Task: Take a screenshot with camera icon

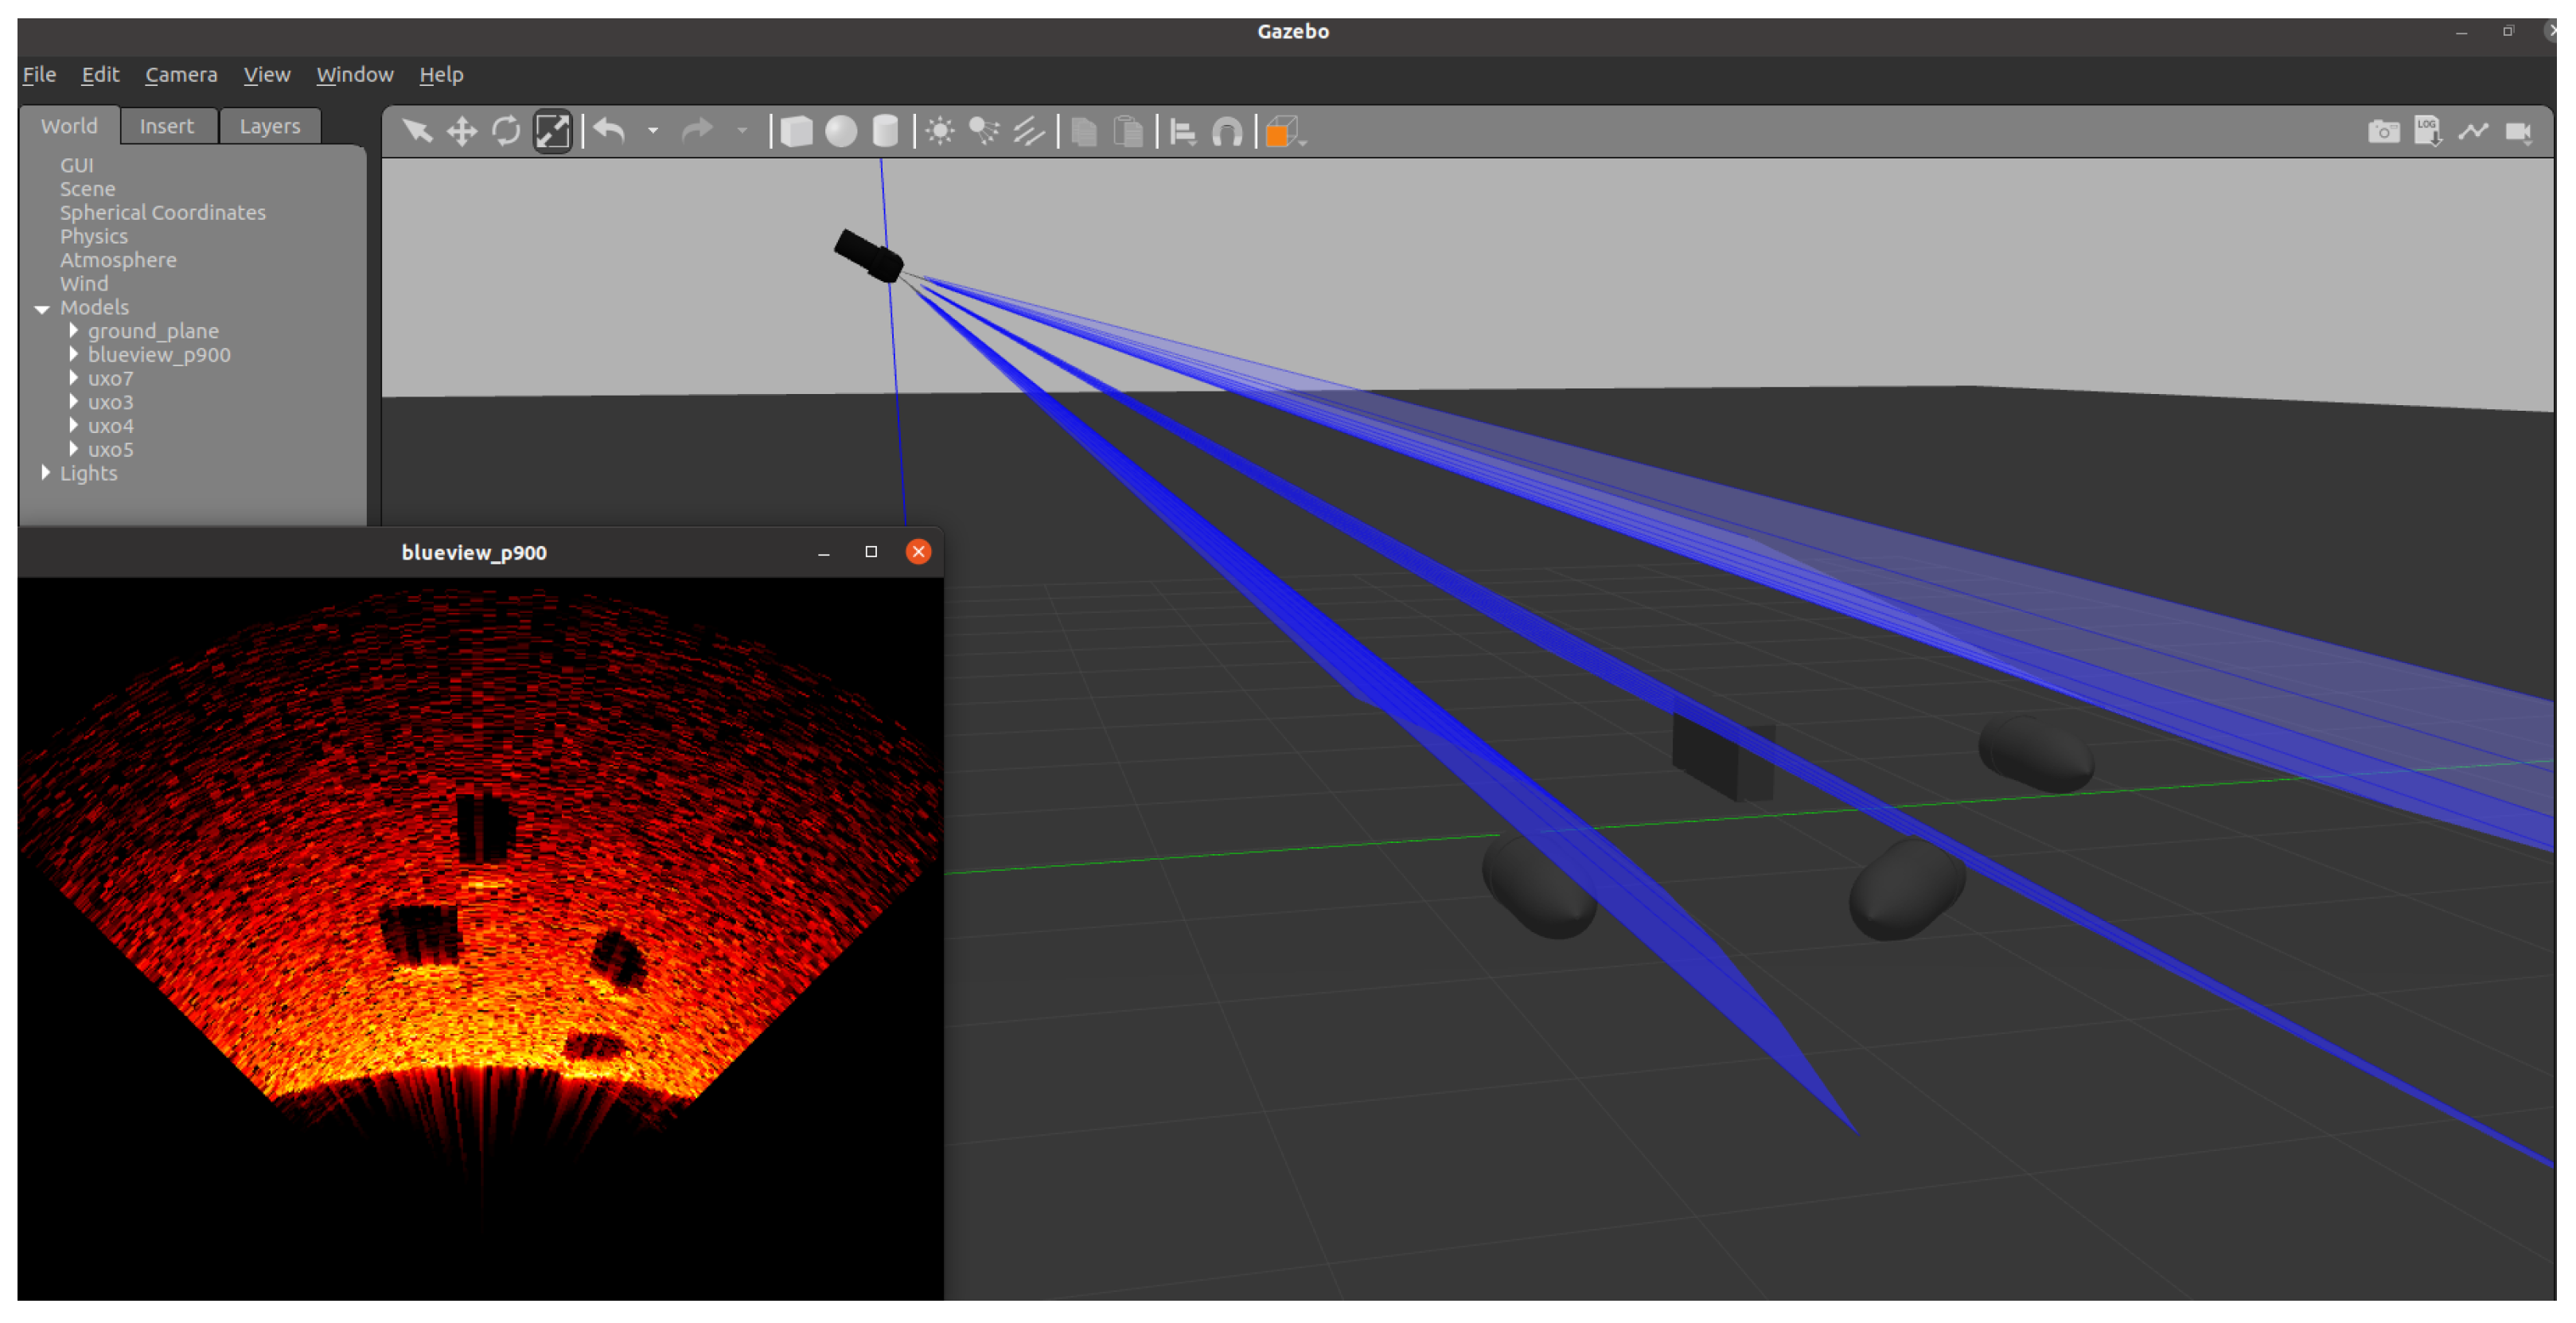Action: pos(2383,132)
